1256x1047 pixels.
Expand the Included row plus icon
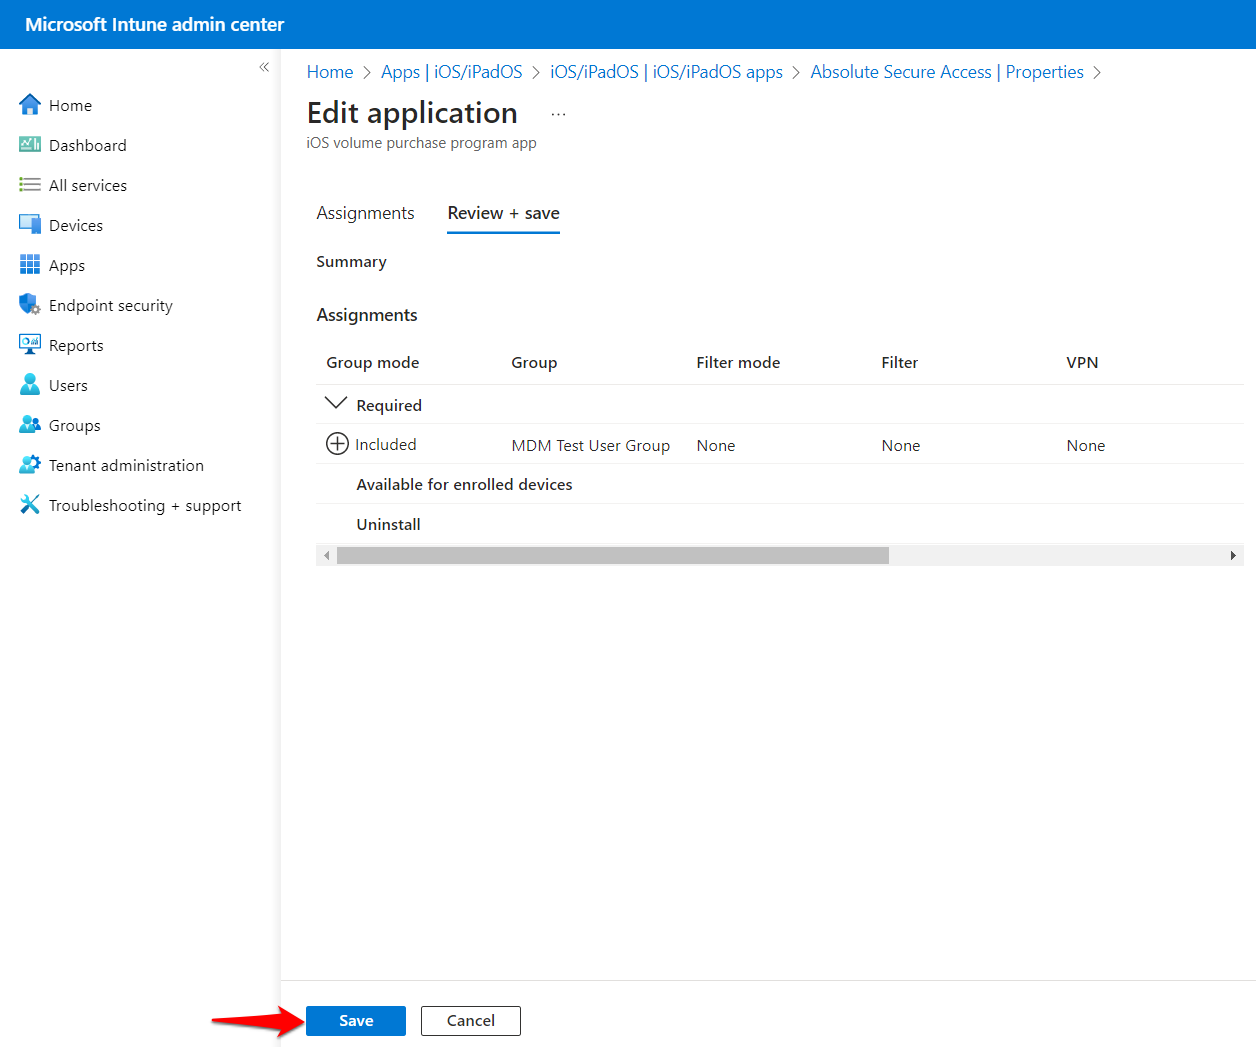click(x=338, y=444)
